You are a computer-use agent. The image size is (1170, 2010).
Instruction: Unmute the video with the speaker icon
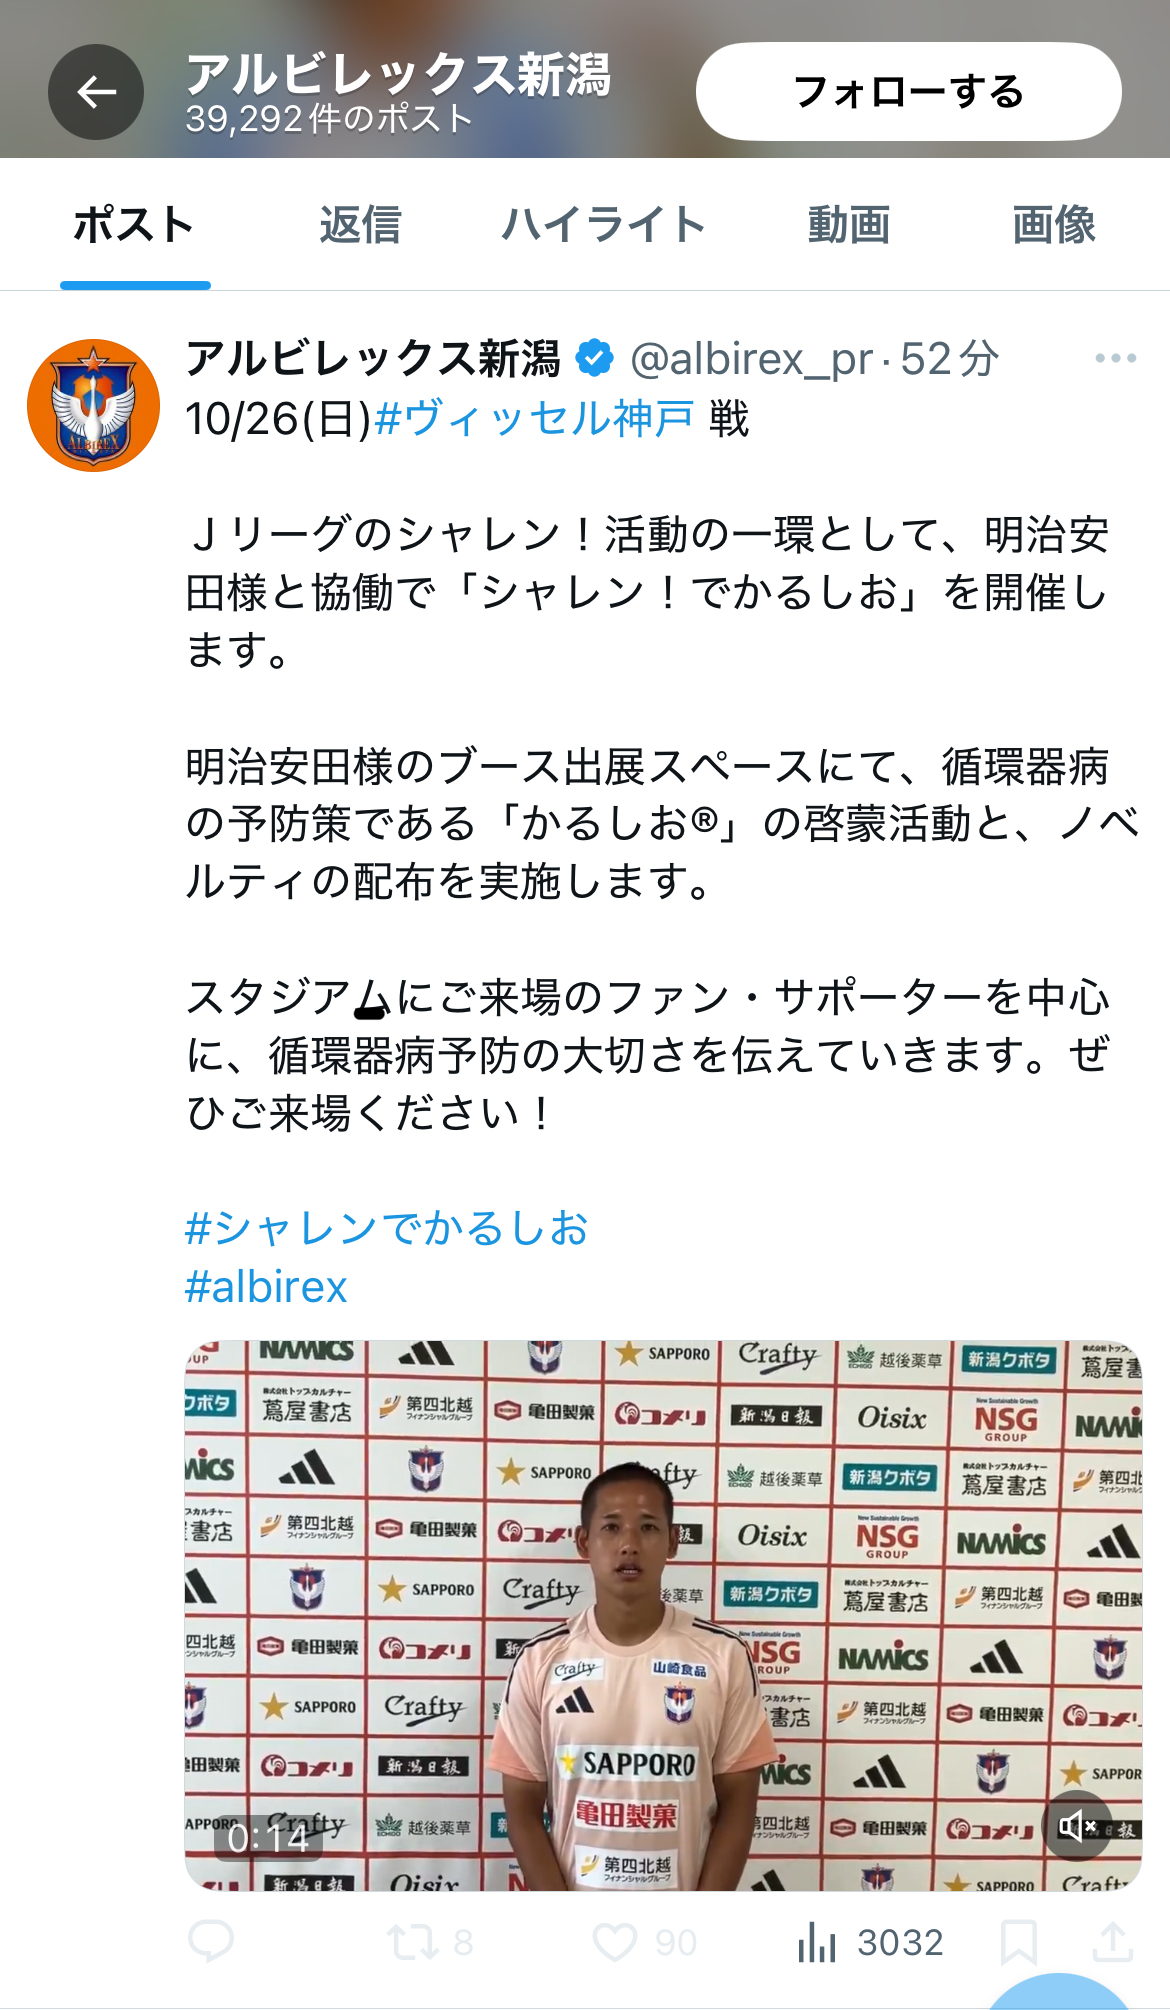click(x=1077, y=1826)
